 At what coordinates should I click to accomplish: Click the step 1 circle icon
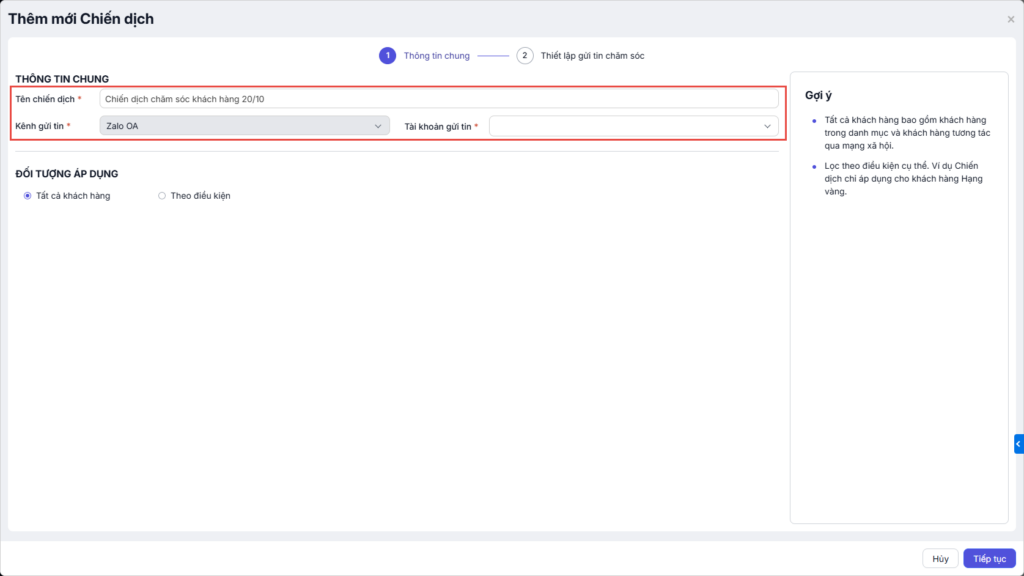(x=387, y=56)
